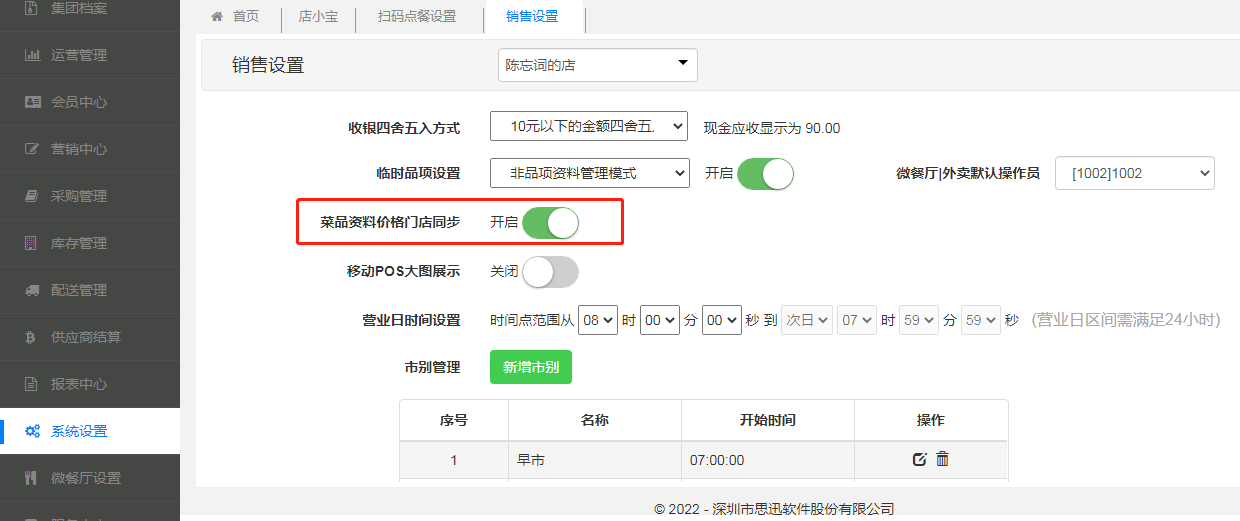1240x521 pixels.
Task: Click the green 新增市别 button
Action: click(x=530, y=367)
